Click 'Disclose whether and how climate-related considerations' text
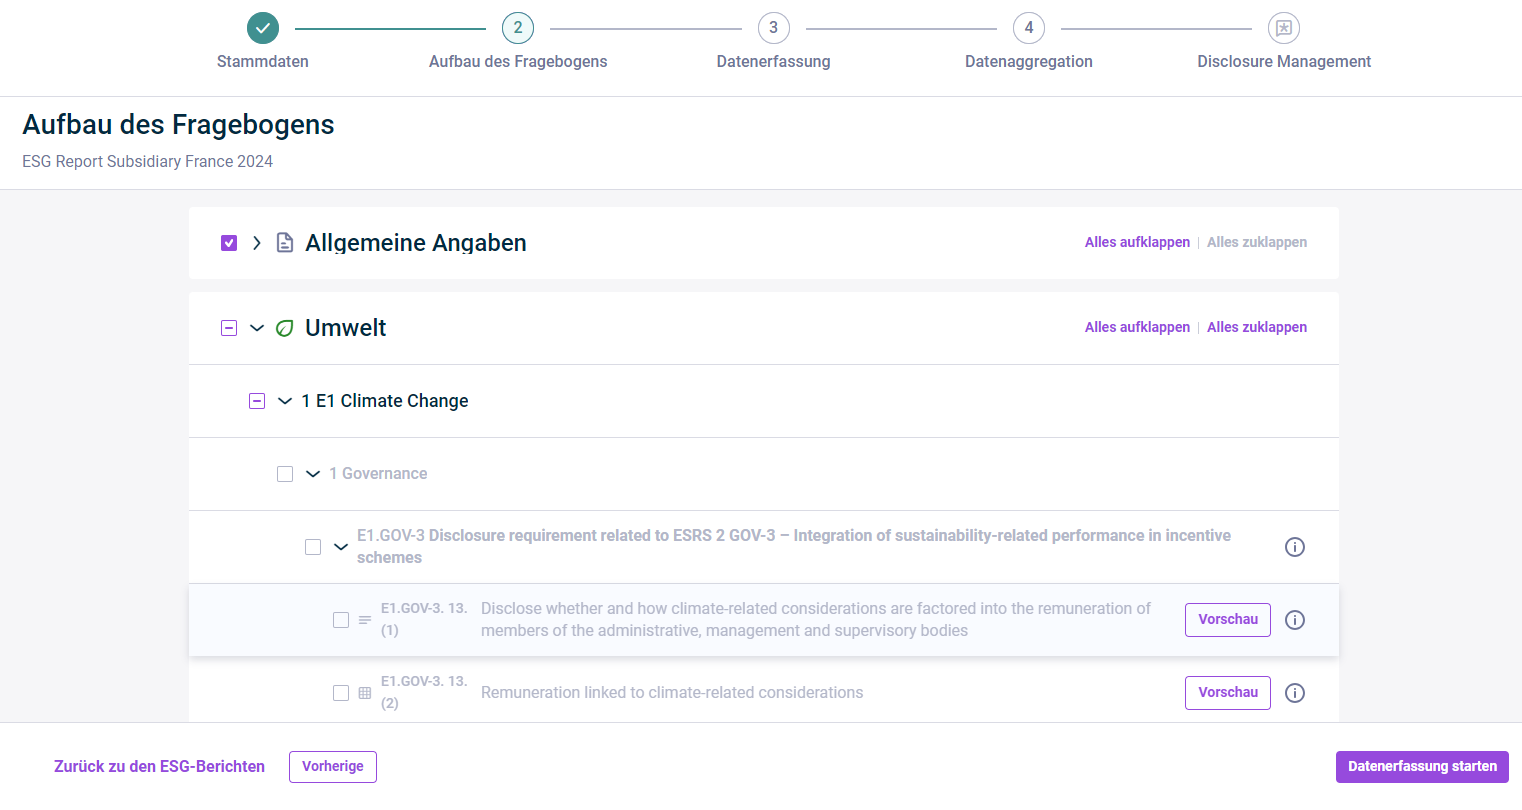This screenshot has height=810, width=1522. point(816,620)
